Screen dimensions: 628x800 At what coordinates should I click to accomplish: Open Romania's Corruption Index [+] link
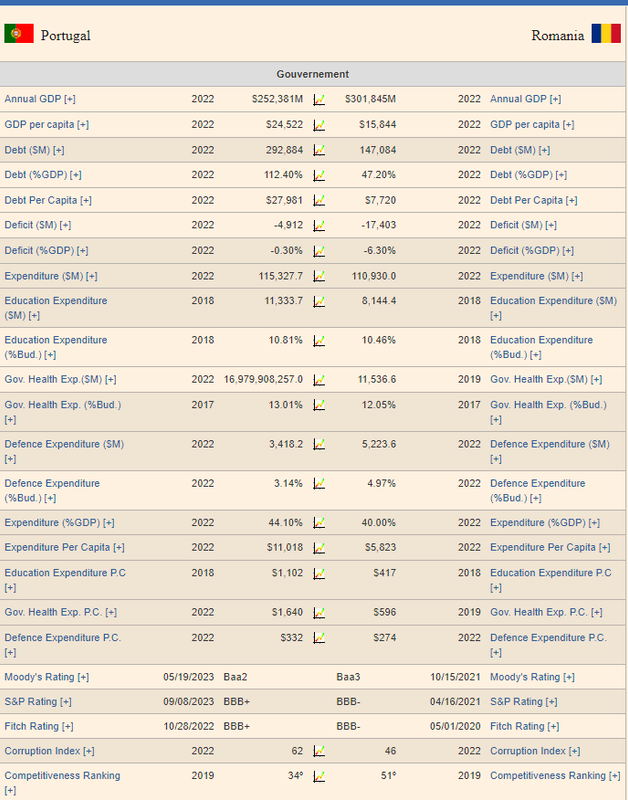535,751
